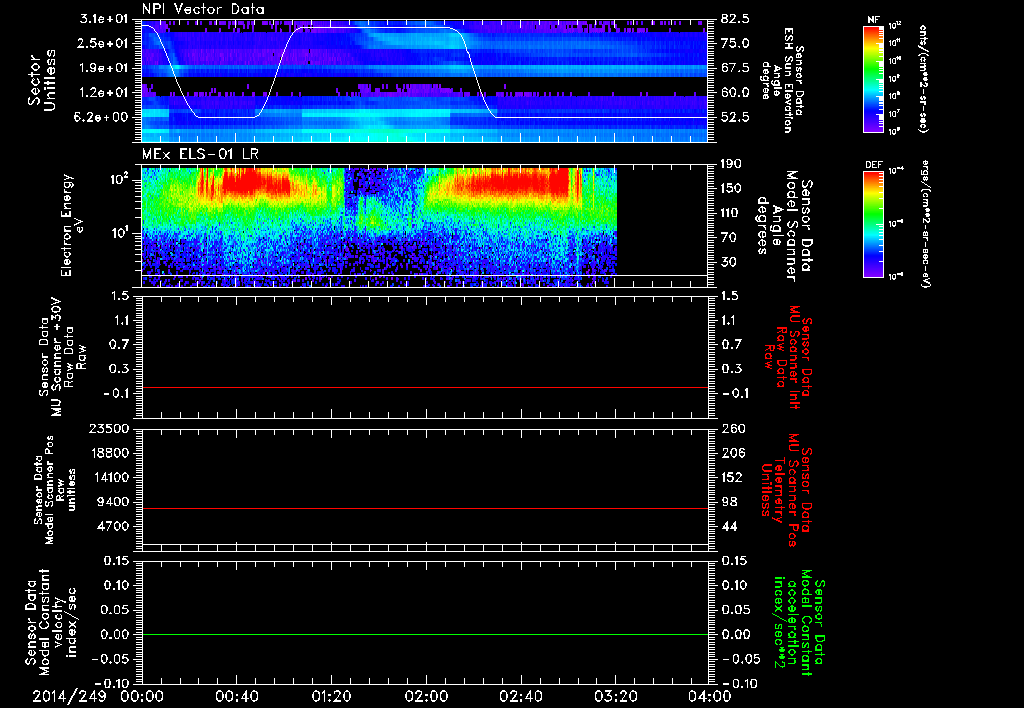Image resolution: width=1024 pixels, height=708 pixels.
Task: Click the '67.5' sun elevation tick label
Action: 735,68
